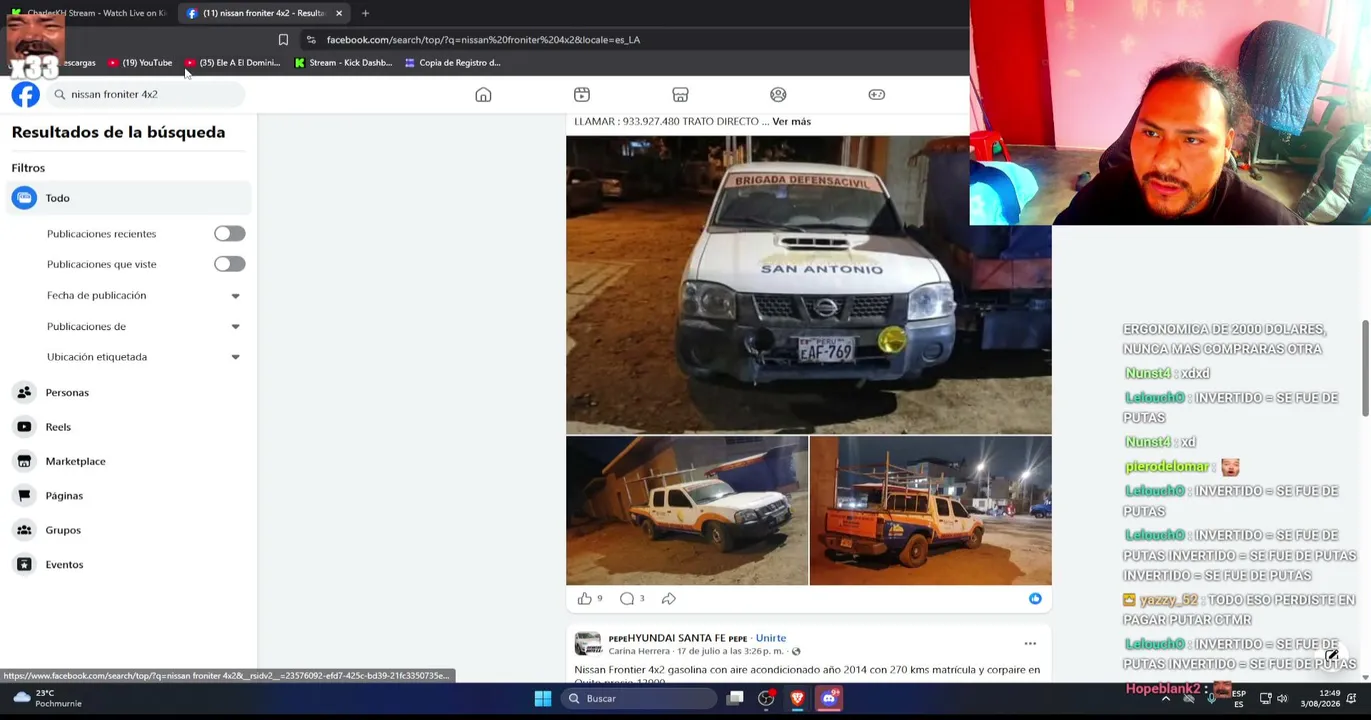The width and height of the screenshot is (1371, 720).
Task: Open the Gaming controller icon in top navigation
Action: click(x=877, y=94)
